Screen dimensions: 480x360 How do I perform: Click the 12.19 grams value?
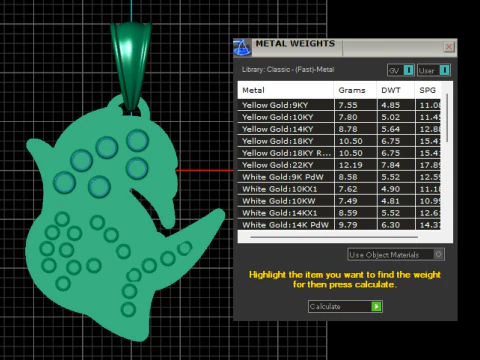pyautogui.click(x=350, y=165)
